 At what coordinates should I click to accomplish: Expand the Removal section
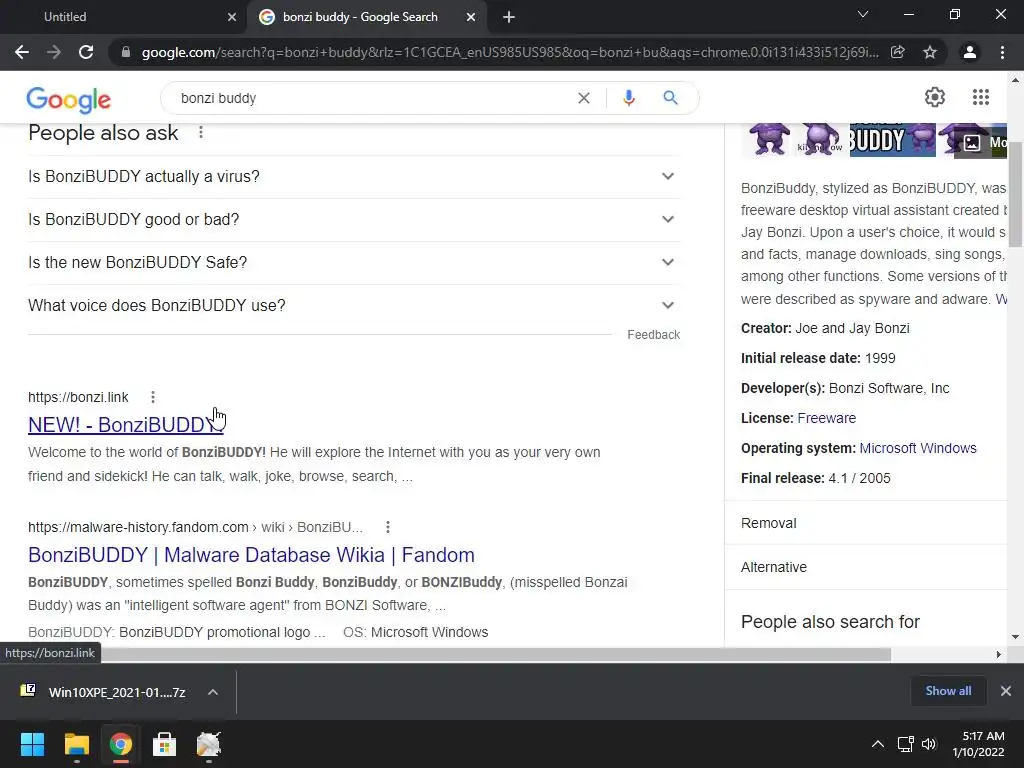(865, 523)
